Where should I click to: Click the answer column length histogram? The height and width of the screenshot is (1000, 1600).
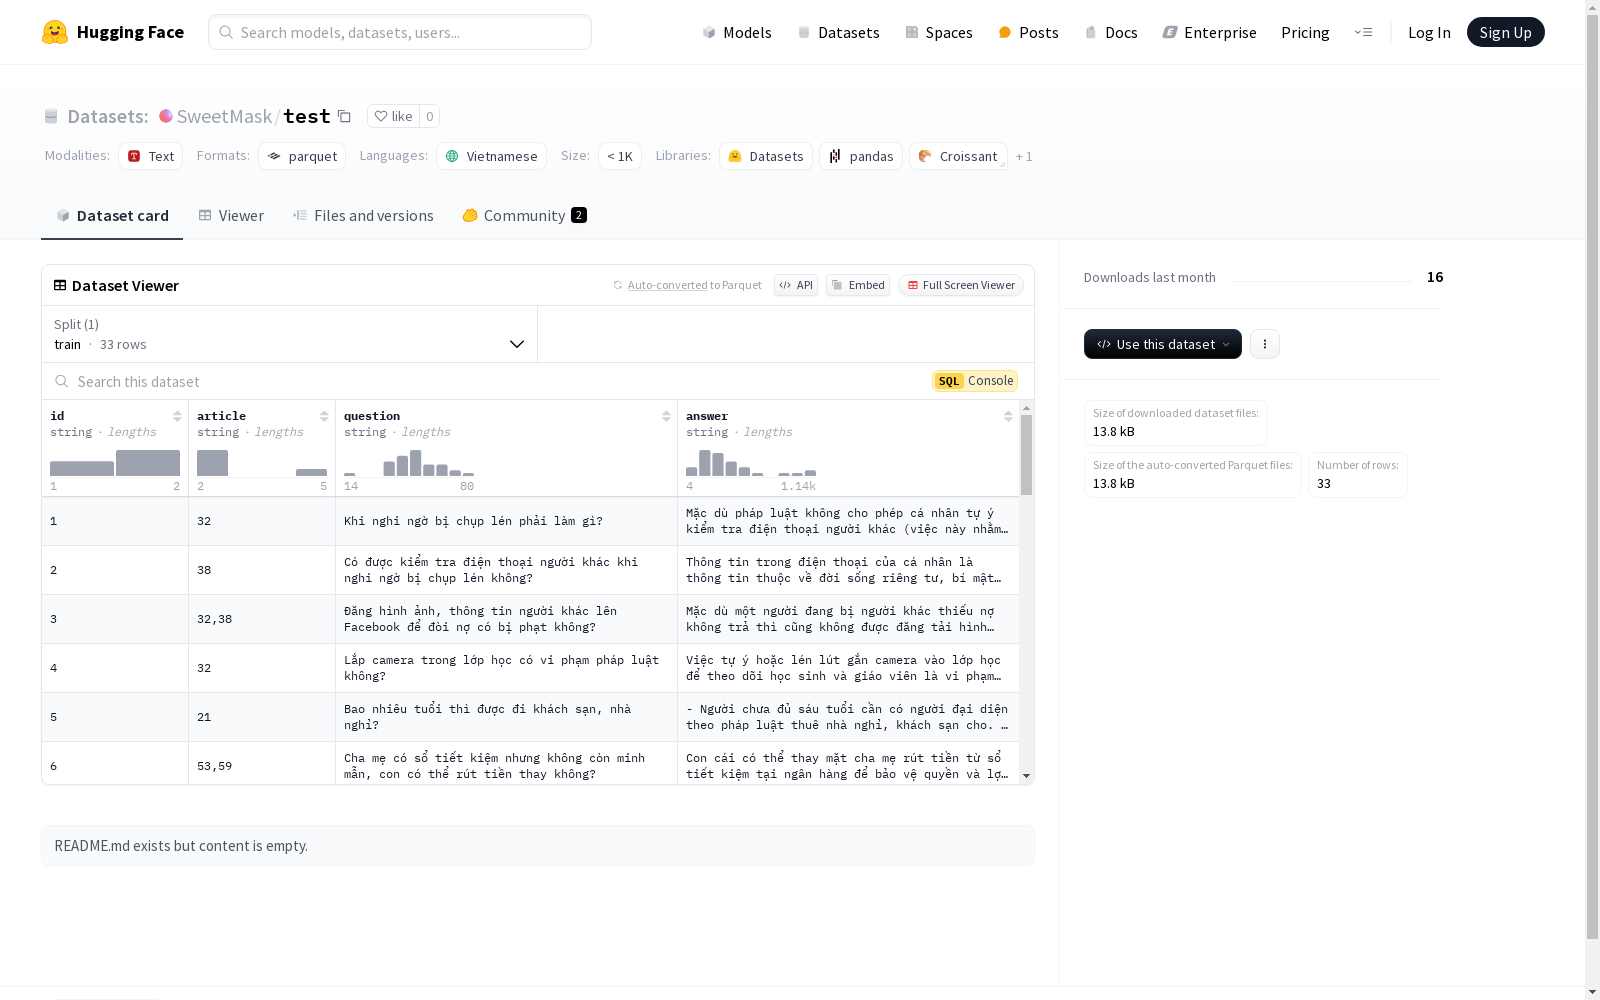(751, 463)
